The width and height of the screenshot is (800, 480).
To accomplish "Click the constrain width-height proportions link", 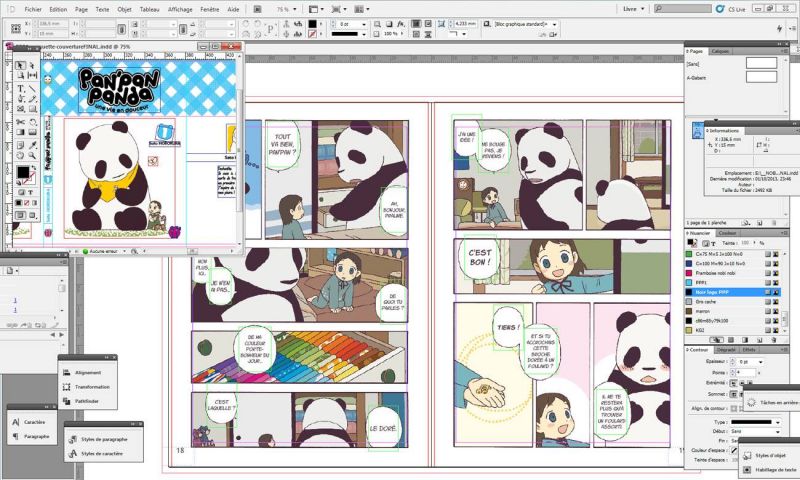I will pos(121,29).
